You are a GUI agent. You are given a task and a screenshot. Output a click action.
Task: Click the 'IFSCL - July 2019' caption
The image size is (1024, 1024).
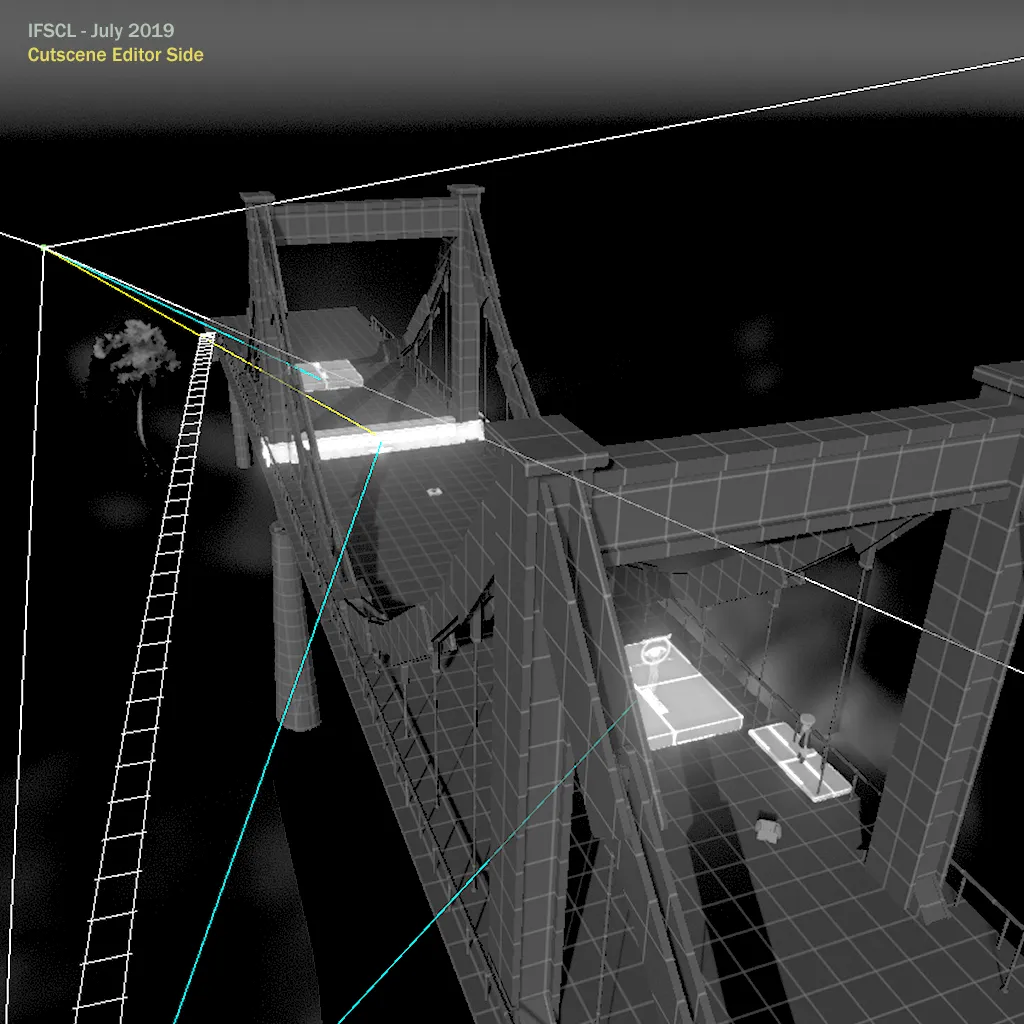pos(101,31)
